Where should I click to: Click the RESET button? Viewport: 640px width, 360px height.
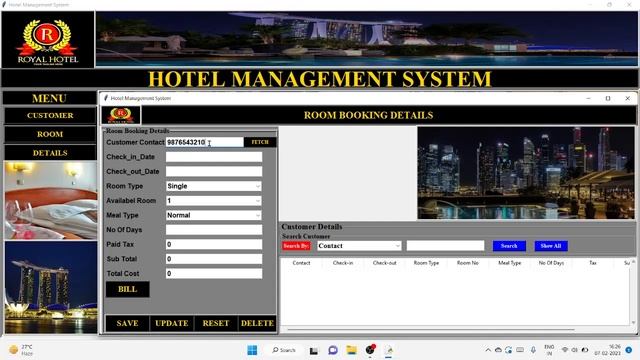216,323
